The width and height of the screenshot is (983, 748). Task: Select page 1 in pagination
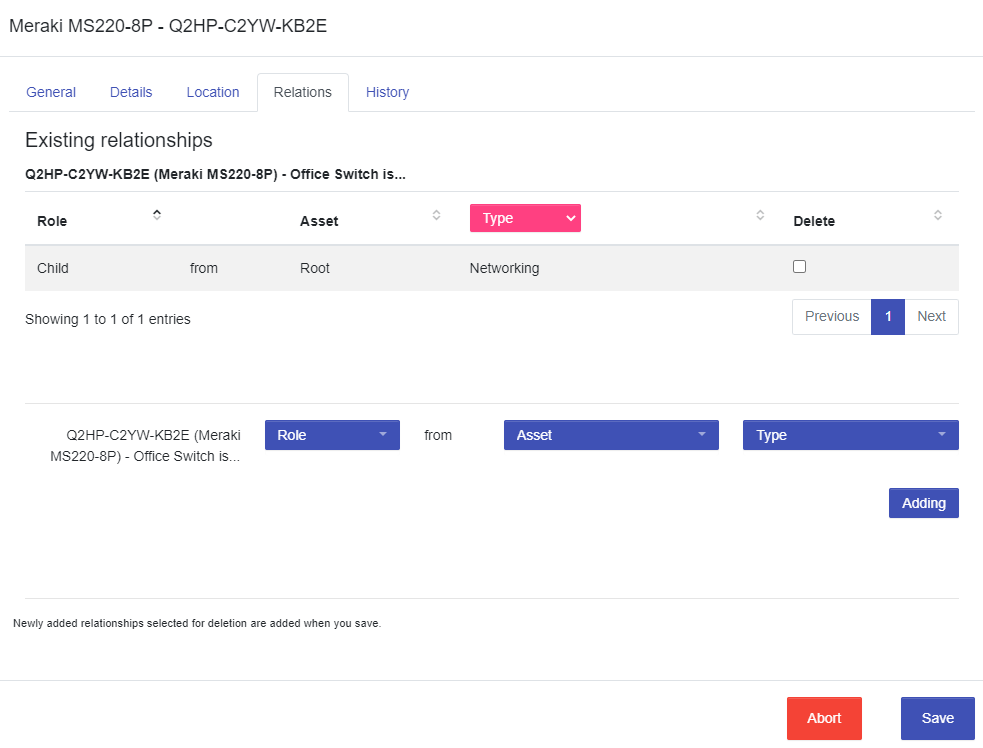pos(888,317)
